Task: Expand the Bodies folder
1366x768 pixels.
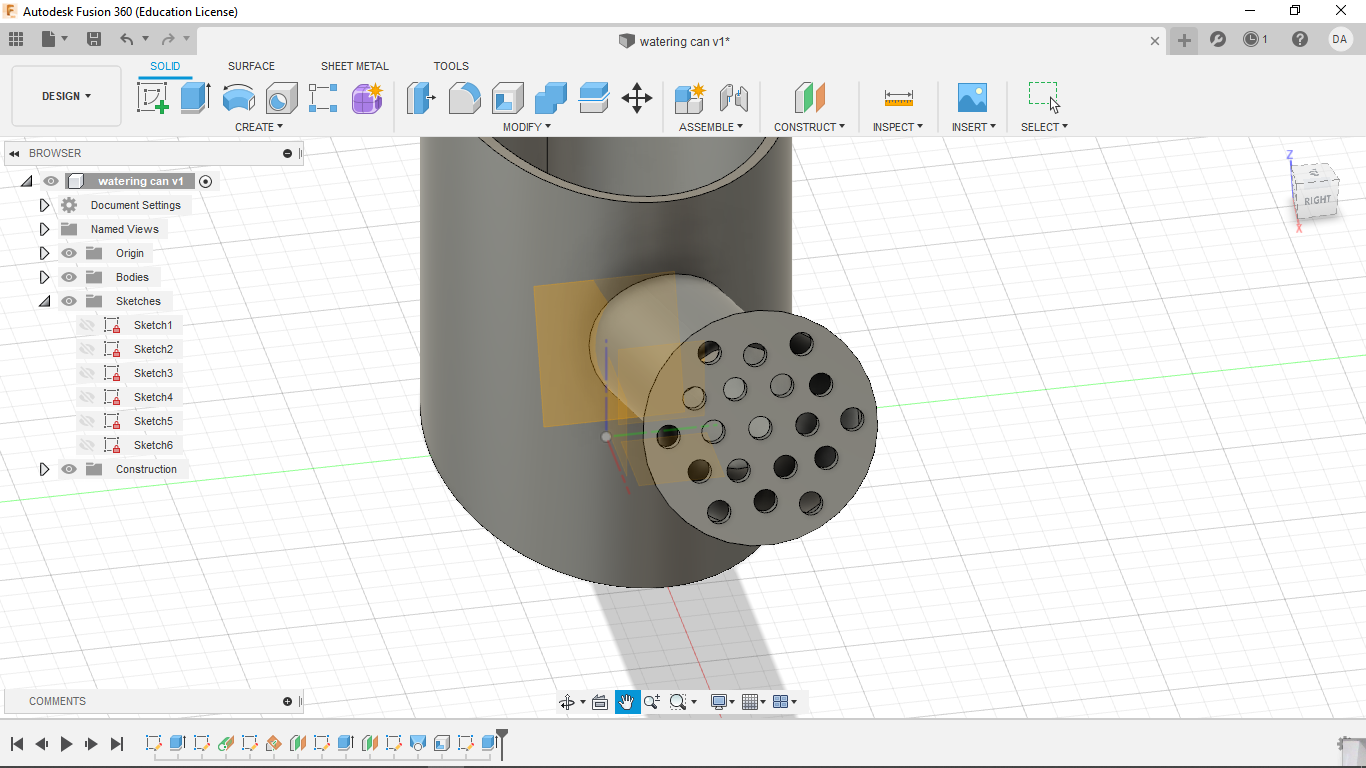Action: [x=44, y=277]
